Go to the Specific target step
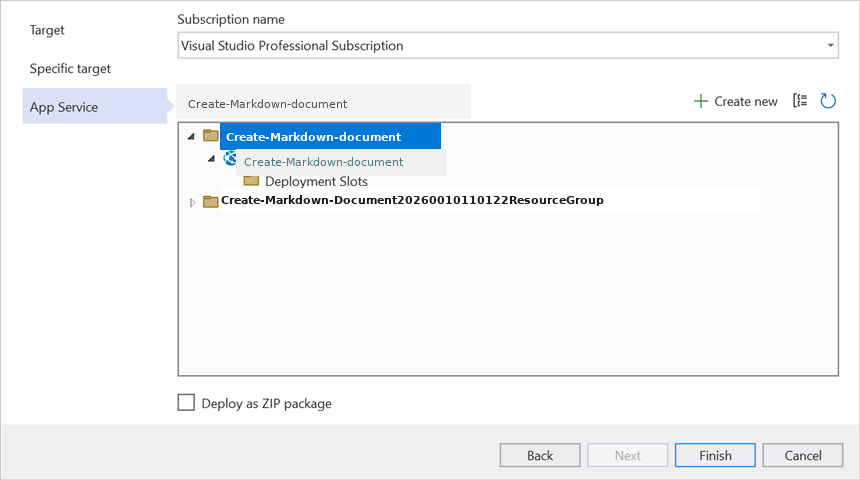The image size is (860, 480). point(70,69)
